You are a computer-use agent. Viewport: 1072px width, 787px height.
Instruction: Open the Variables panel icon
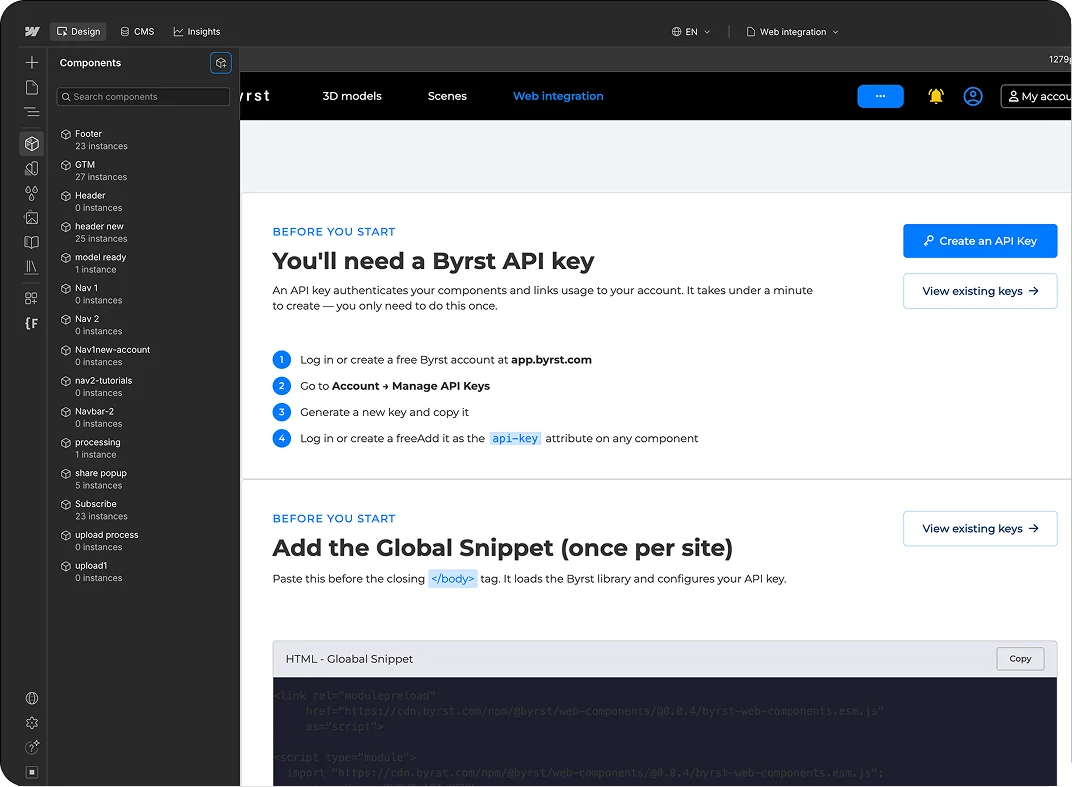coord(31,168)
